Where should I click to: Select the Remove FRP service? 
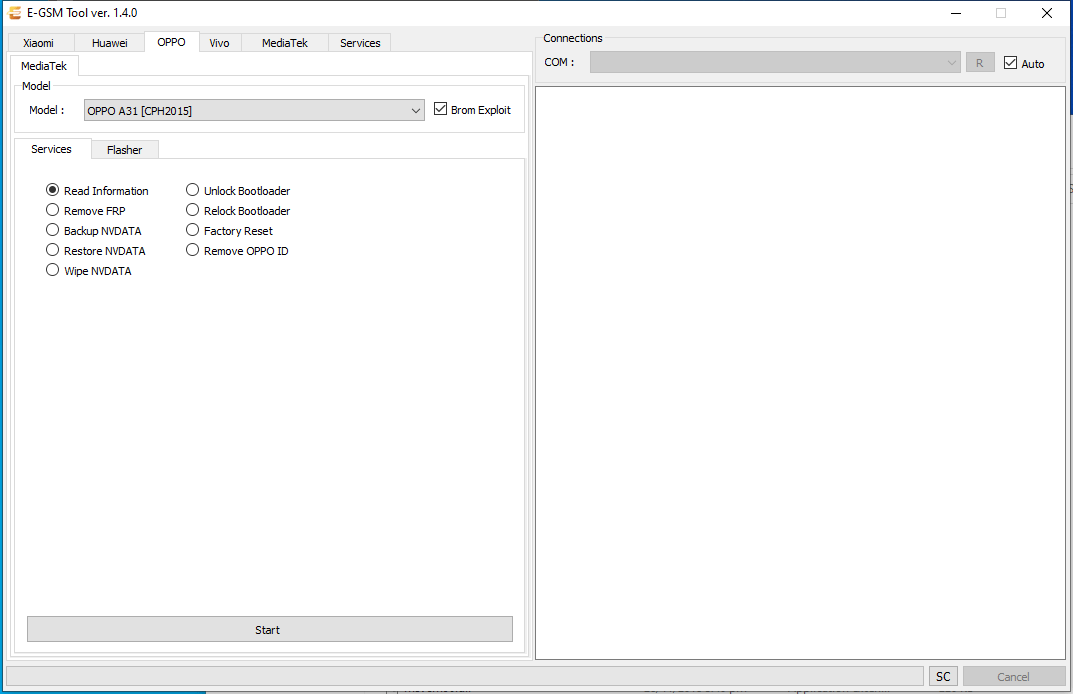coord(51,210)
